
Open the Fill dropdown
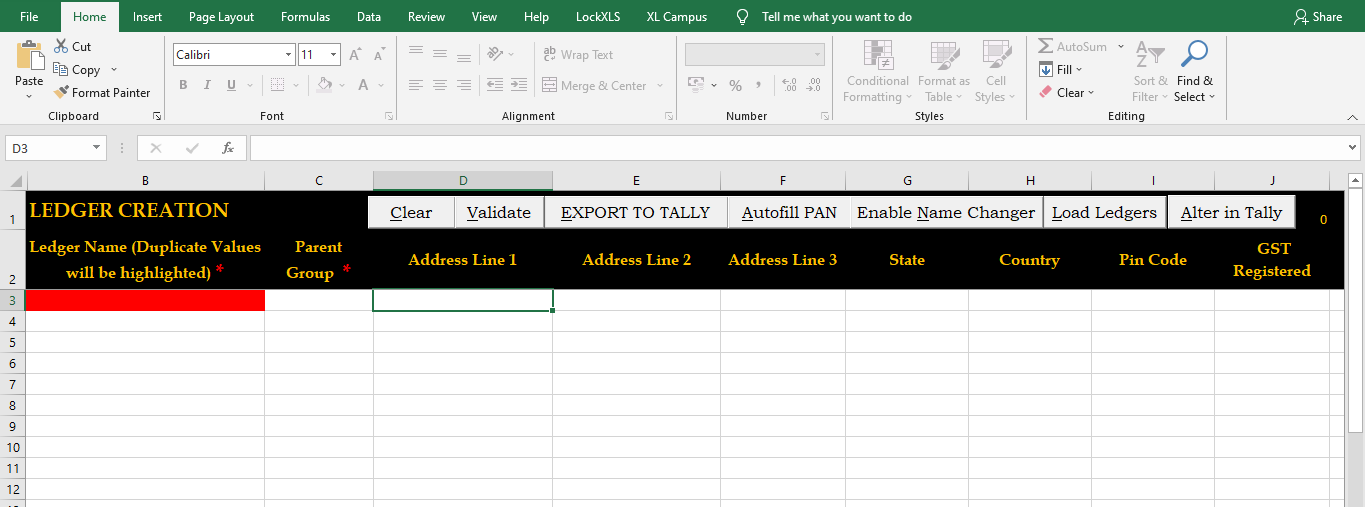(1060, 69)
